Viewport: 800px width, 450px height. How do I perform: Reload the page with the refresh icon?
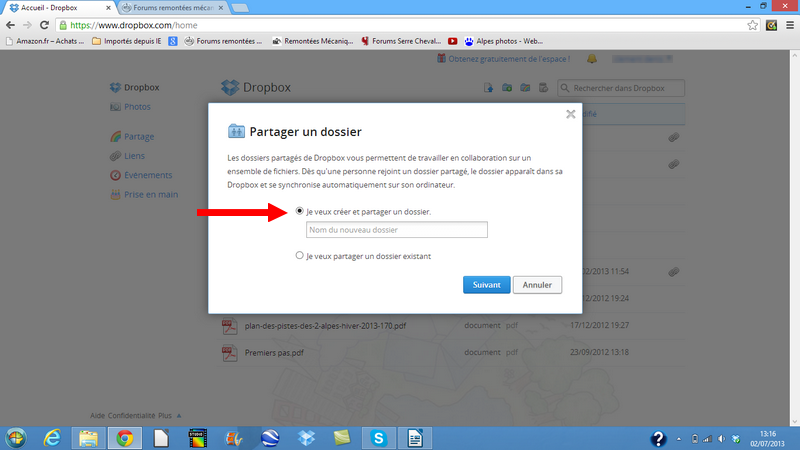(44, 25)
